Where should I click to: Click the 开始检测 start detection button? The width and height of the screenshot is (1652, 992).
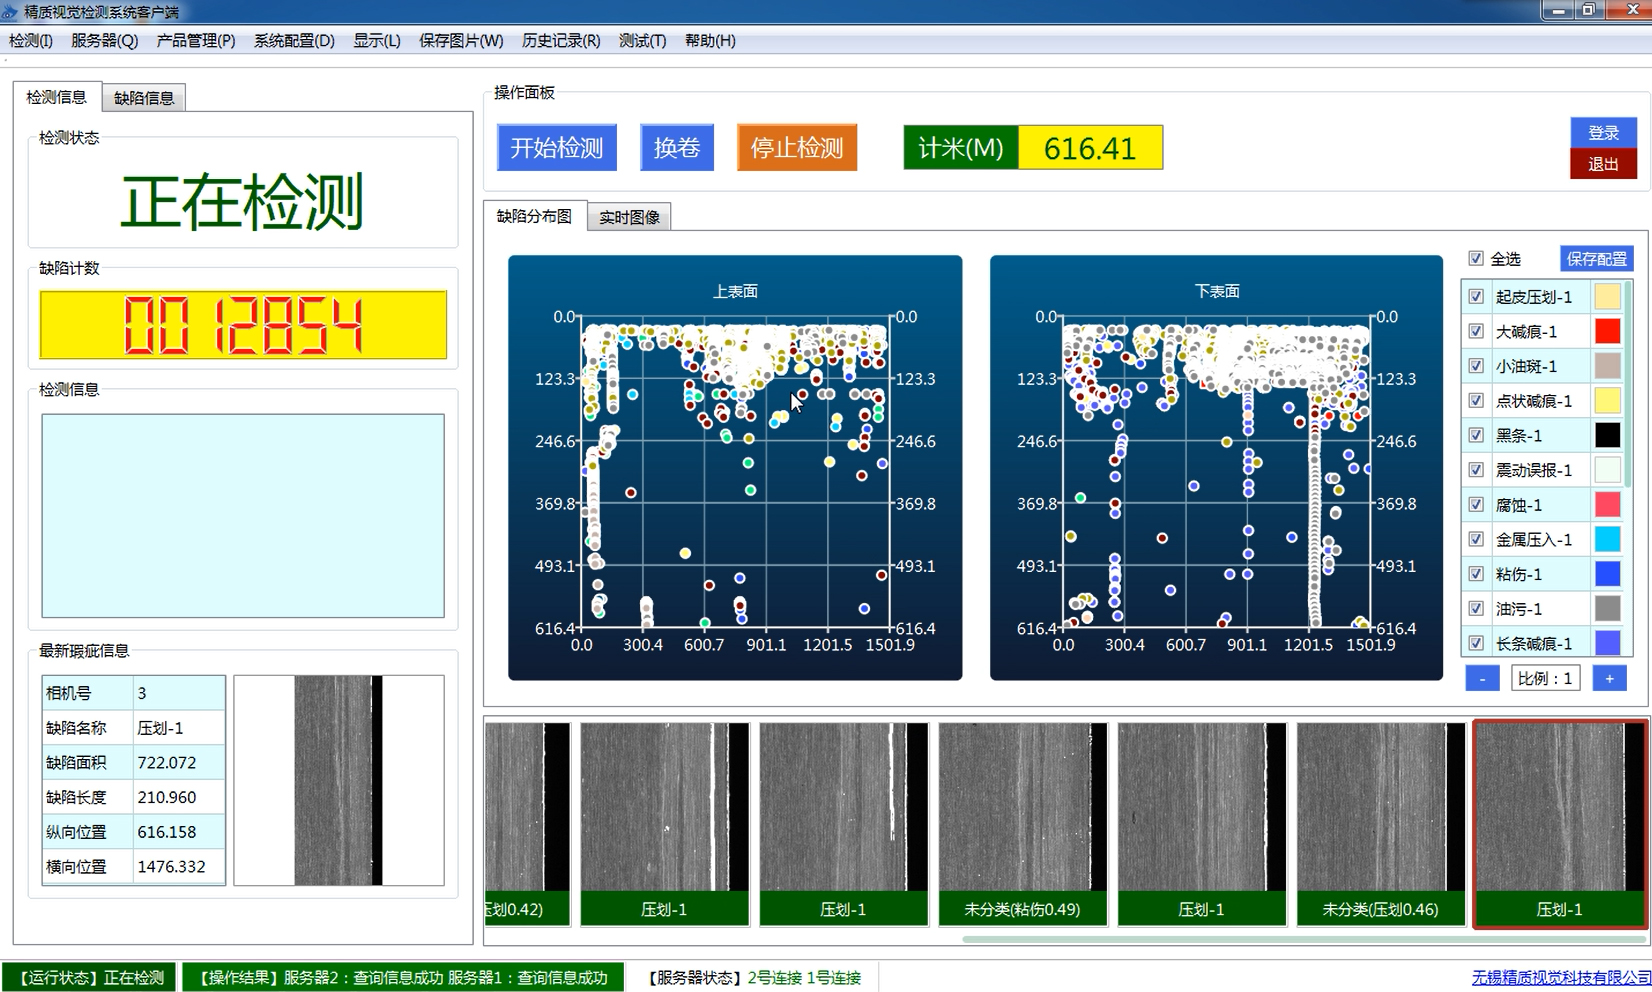(x=556, y=148)
